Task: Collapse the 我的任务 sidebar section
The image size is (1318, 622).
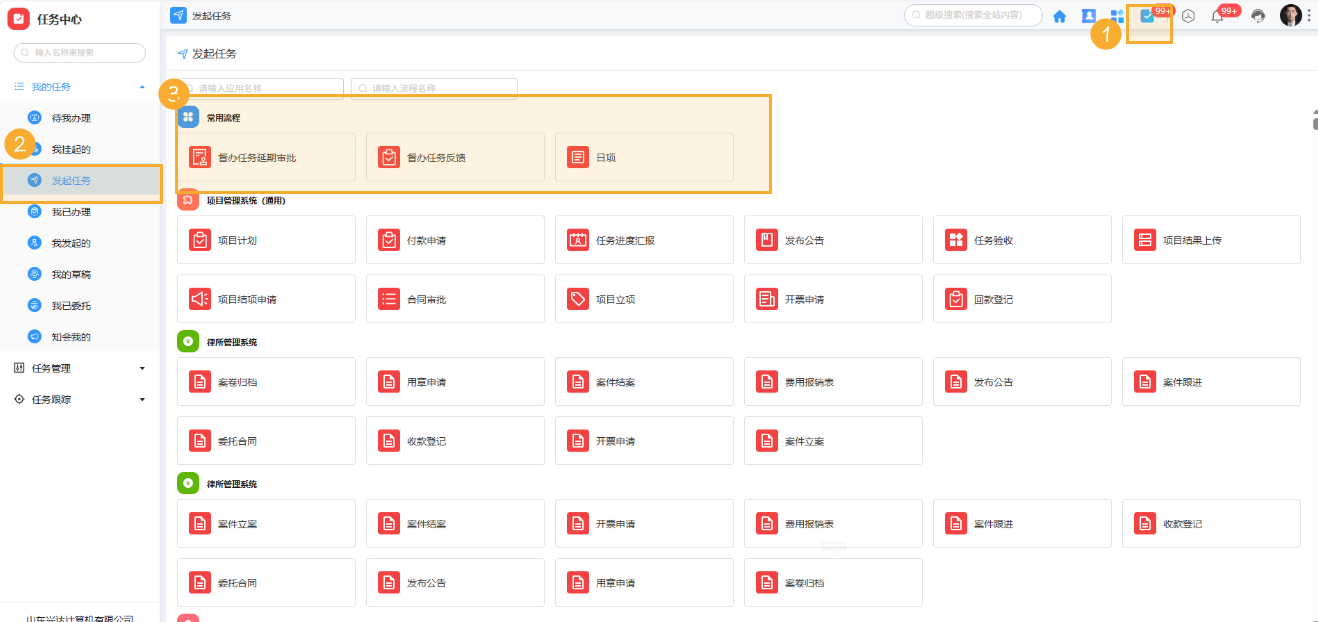Action: [142, 88]
